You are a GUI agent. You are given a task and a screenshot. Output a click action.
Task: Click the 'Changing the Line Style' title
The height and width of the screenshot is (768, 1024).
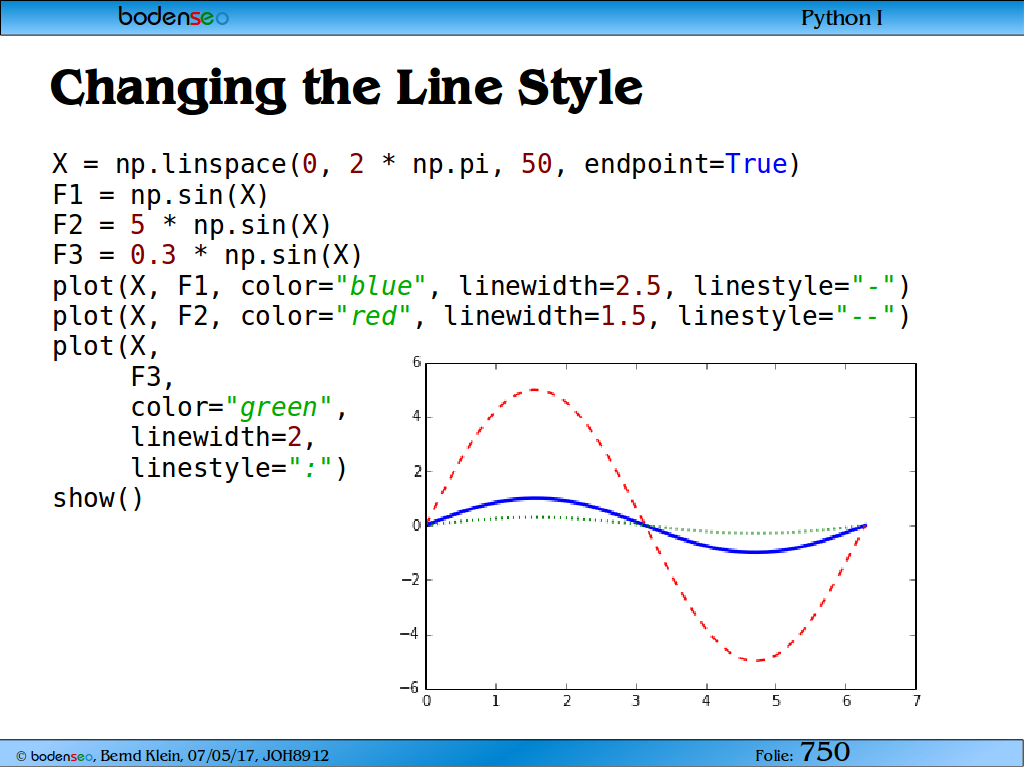[x=347, y=89]
